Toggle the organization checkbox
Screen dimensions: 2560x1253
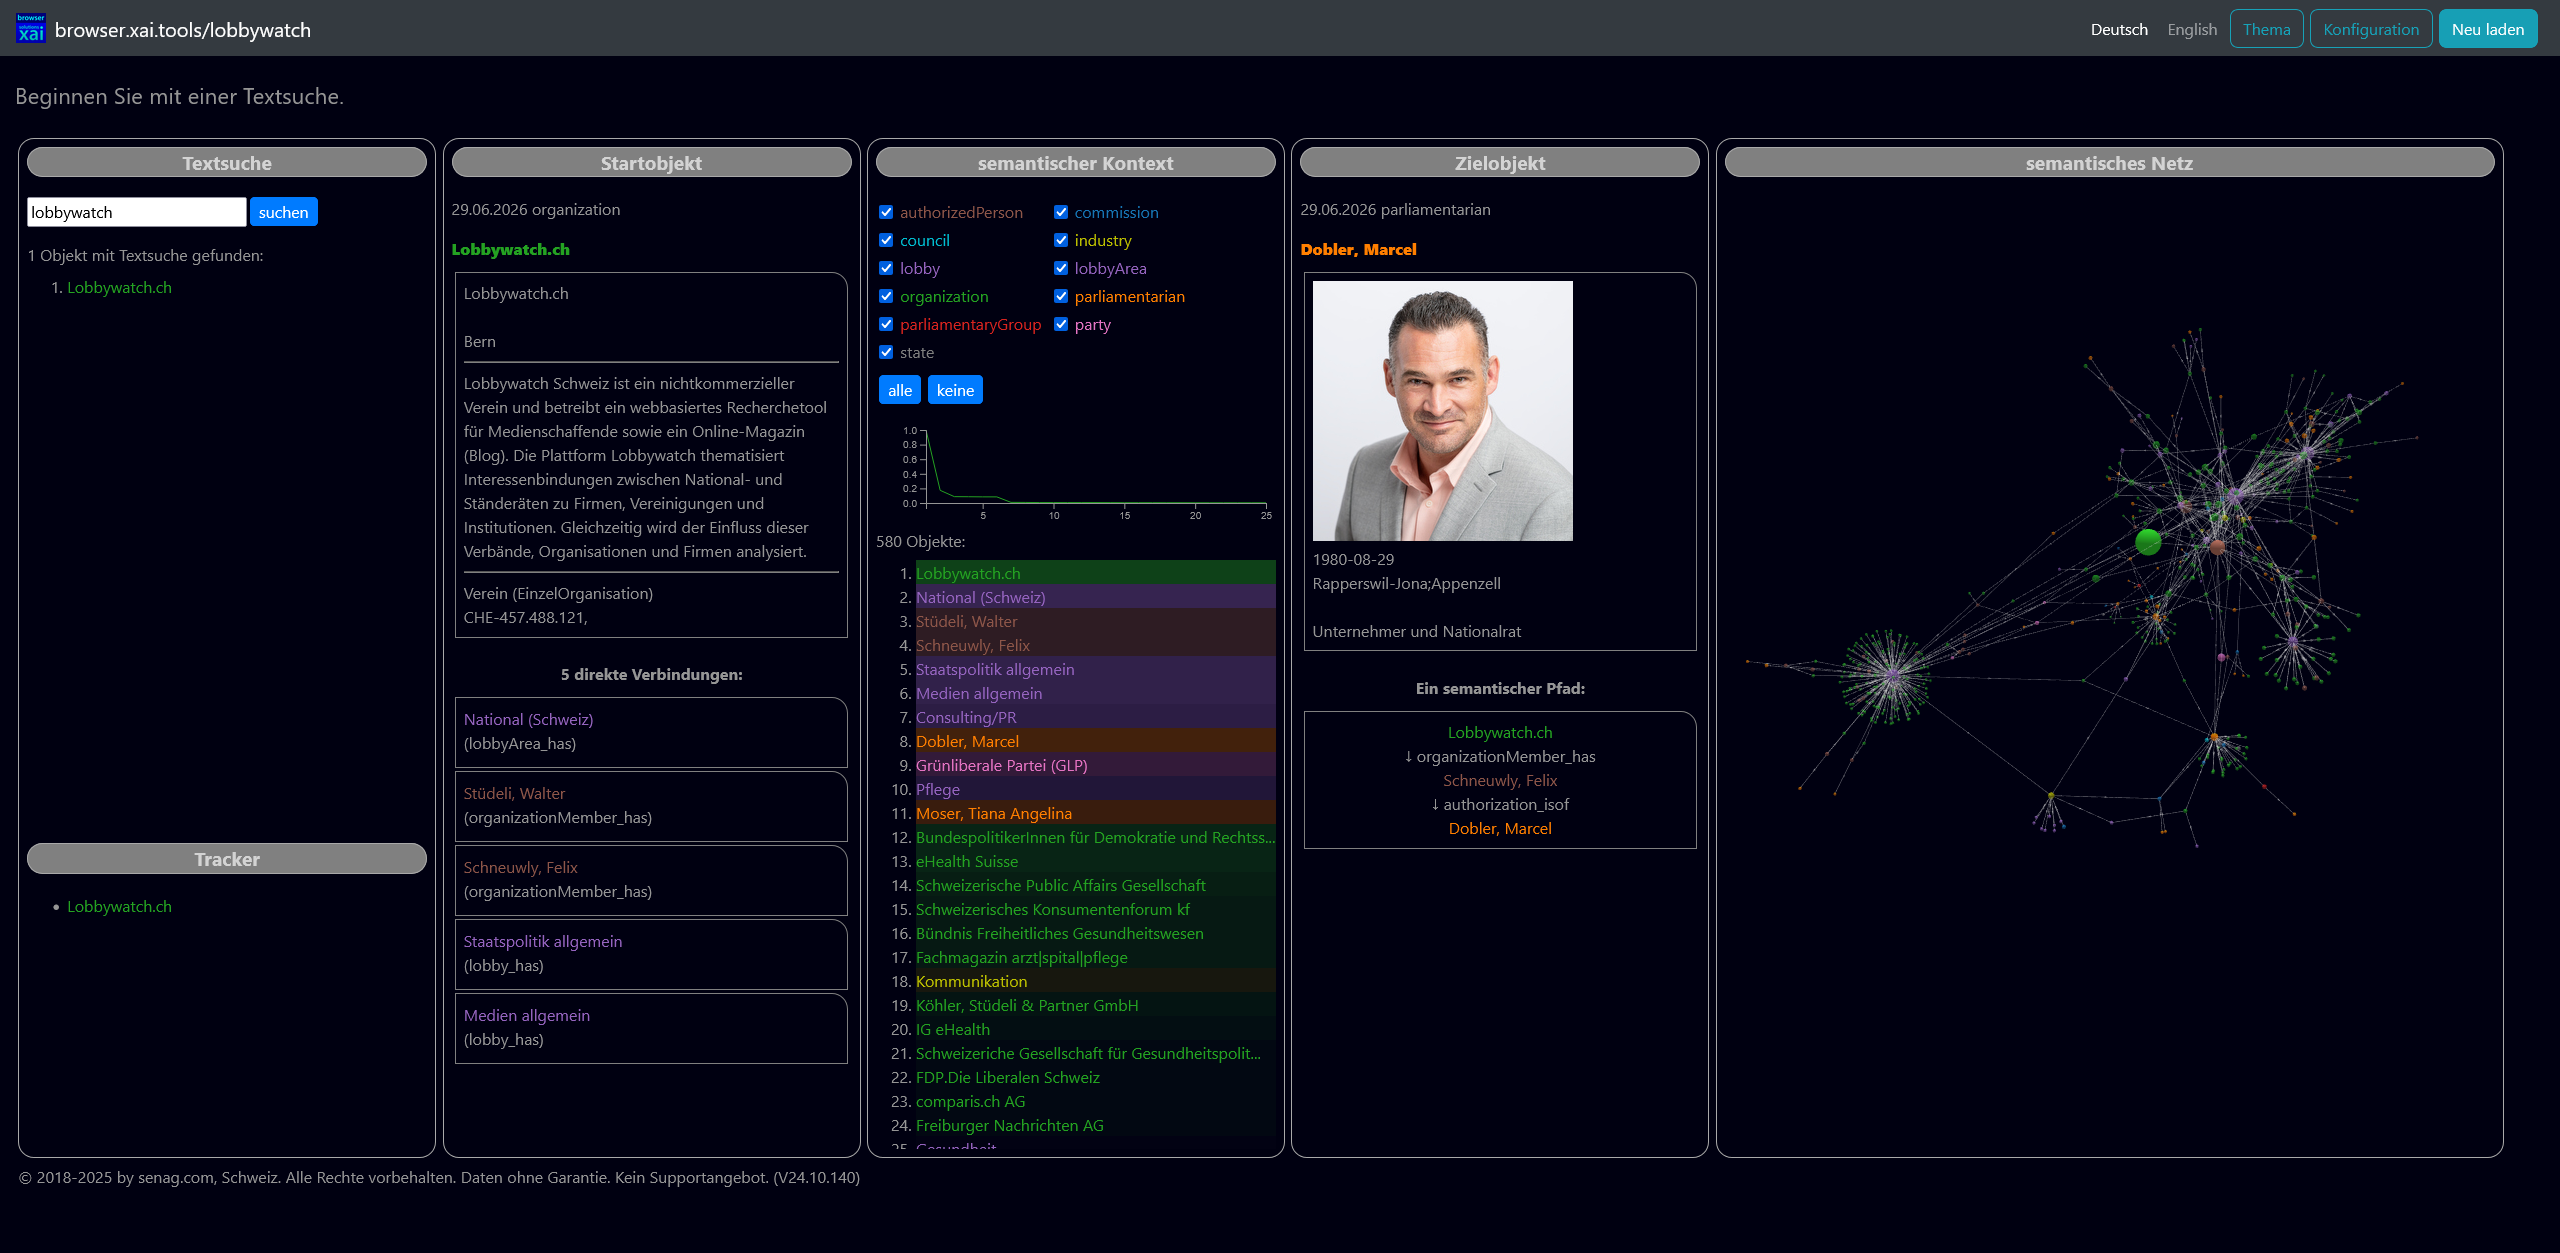point(886,296)
